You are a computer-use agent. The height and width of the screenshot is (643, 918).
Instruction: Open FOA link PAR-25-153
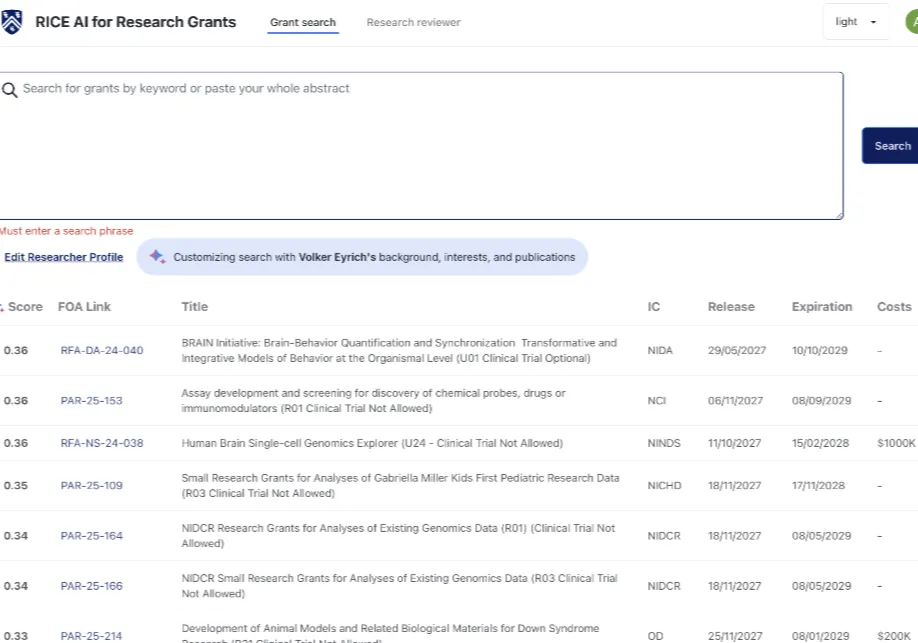click(x=91, y=401)
